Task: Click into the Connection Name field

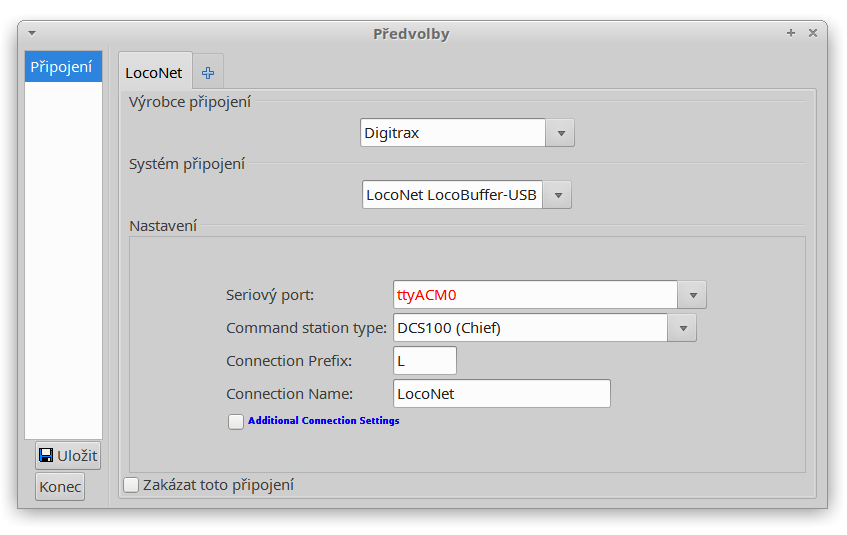Action: tap(502, 394)
